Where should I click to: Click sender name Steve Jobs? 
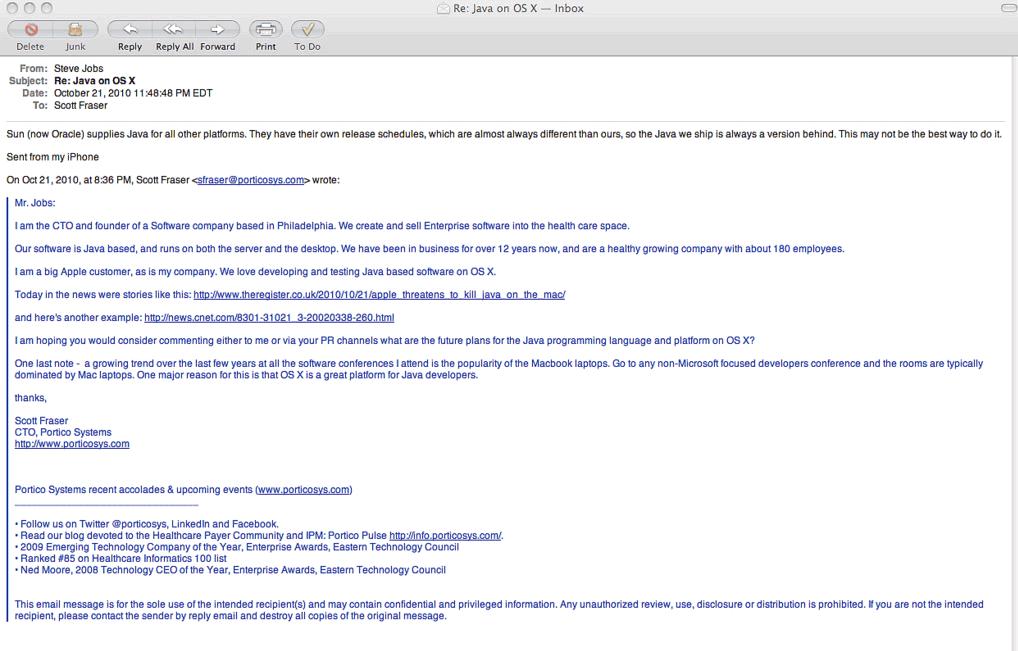pyautogui.click(x=79, y=68)
